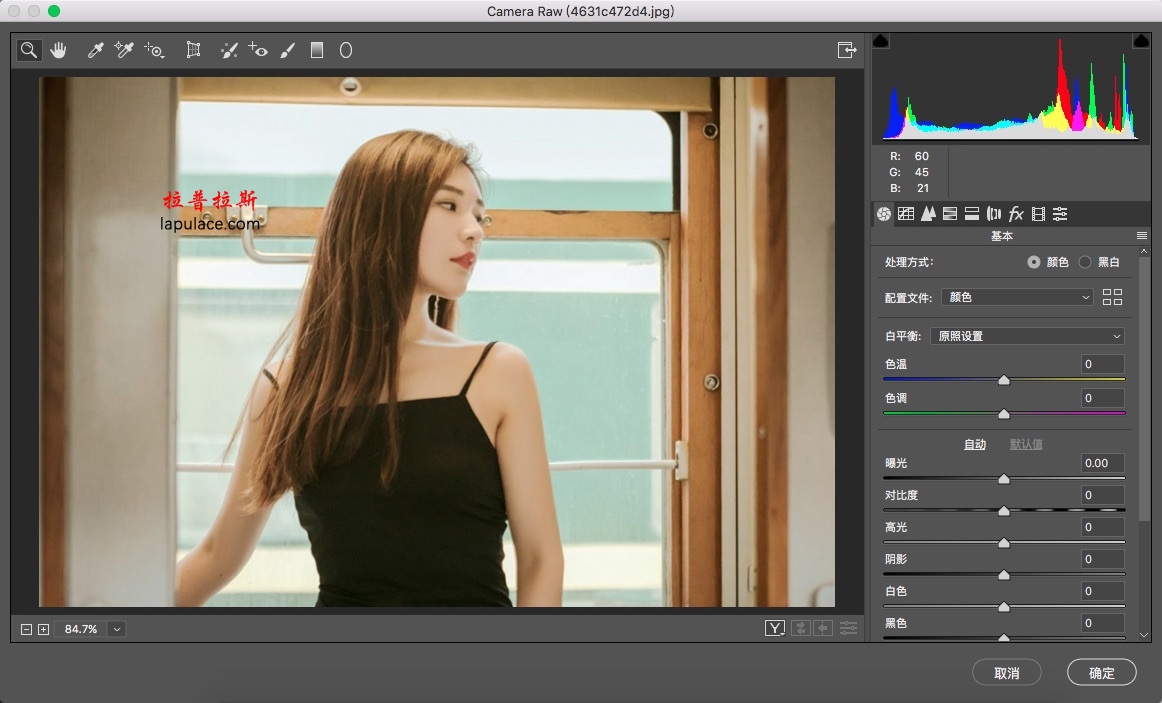This screenshot has height=703, width=1162.
Task: Select the Hand tool
Action: coord(58,50)
